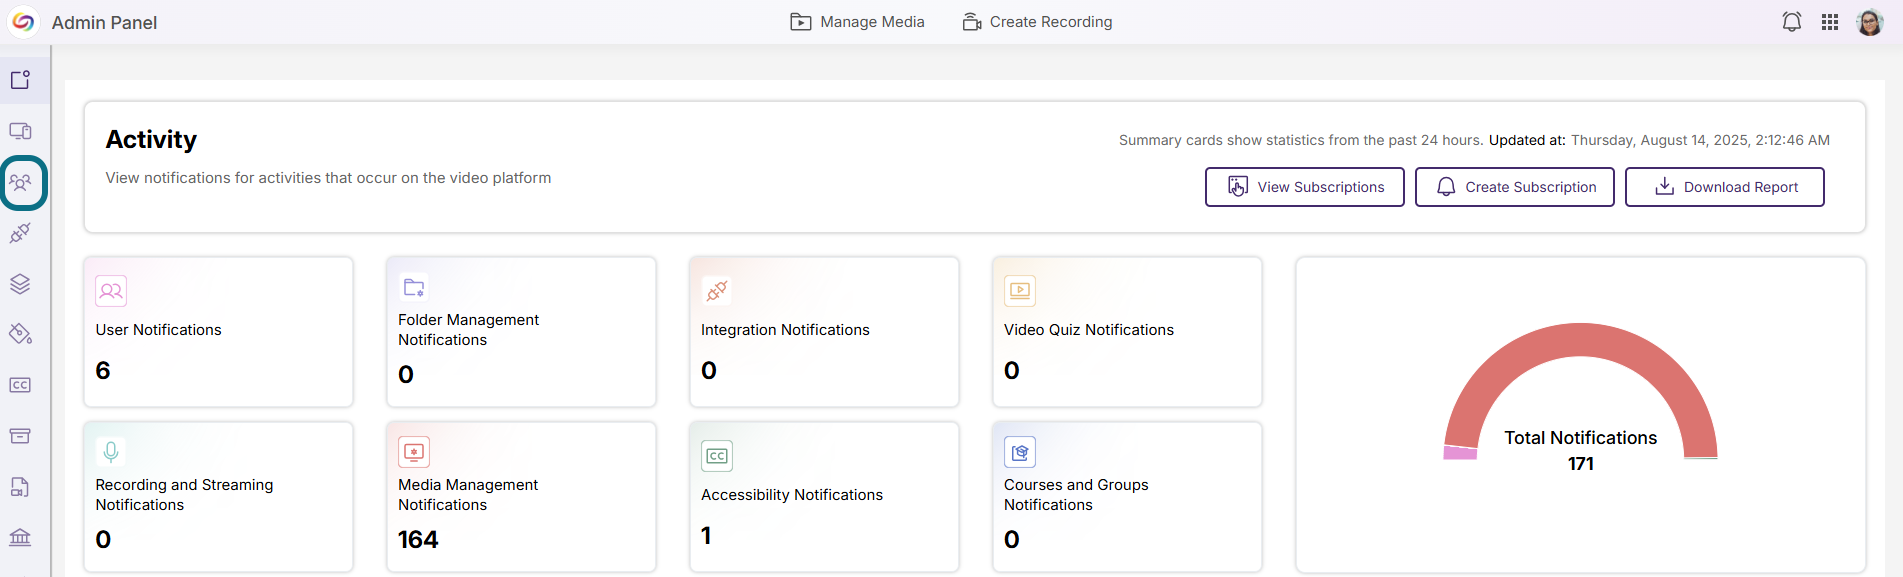Open the user profile avatar

1869,22
